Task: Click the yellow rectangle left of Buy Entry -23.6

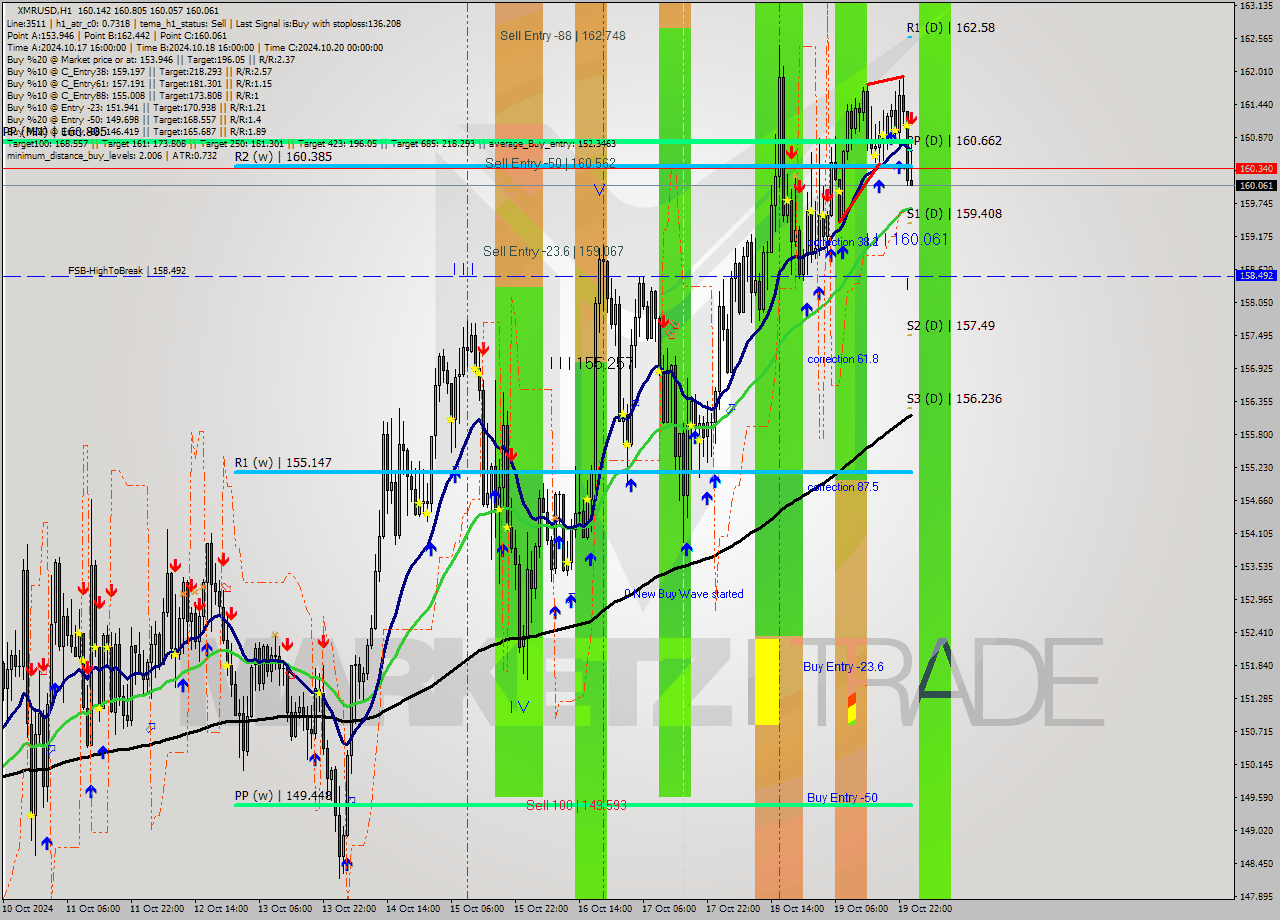Action: click(767, 681)
